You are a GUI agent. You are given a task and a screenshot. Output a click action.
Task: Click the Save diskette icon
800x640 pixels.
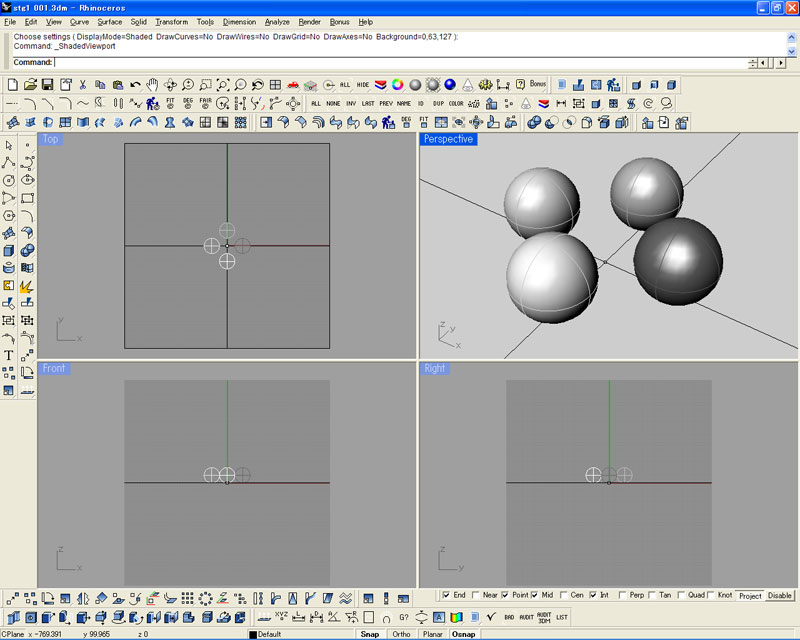(47, 85)
